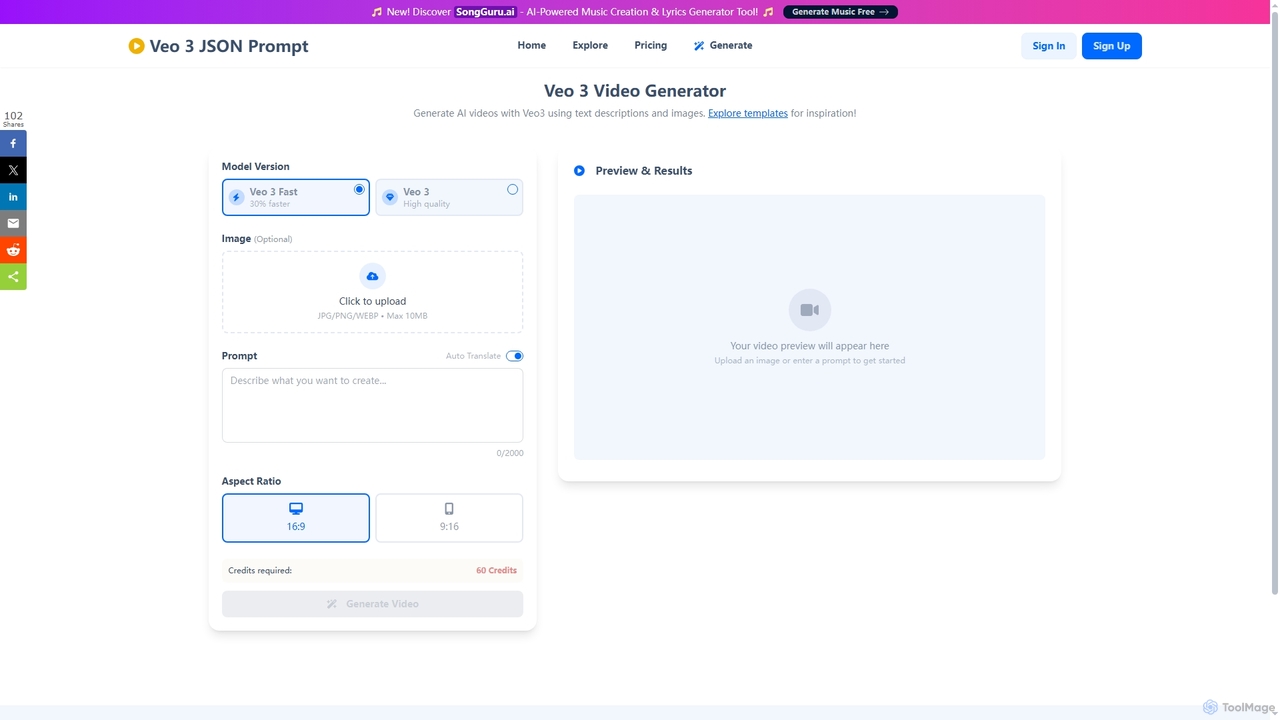This screenshot has width=1280, height=720.
Task: Share on LinkedIn via sidebar icon
Action: 13,197
